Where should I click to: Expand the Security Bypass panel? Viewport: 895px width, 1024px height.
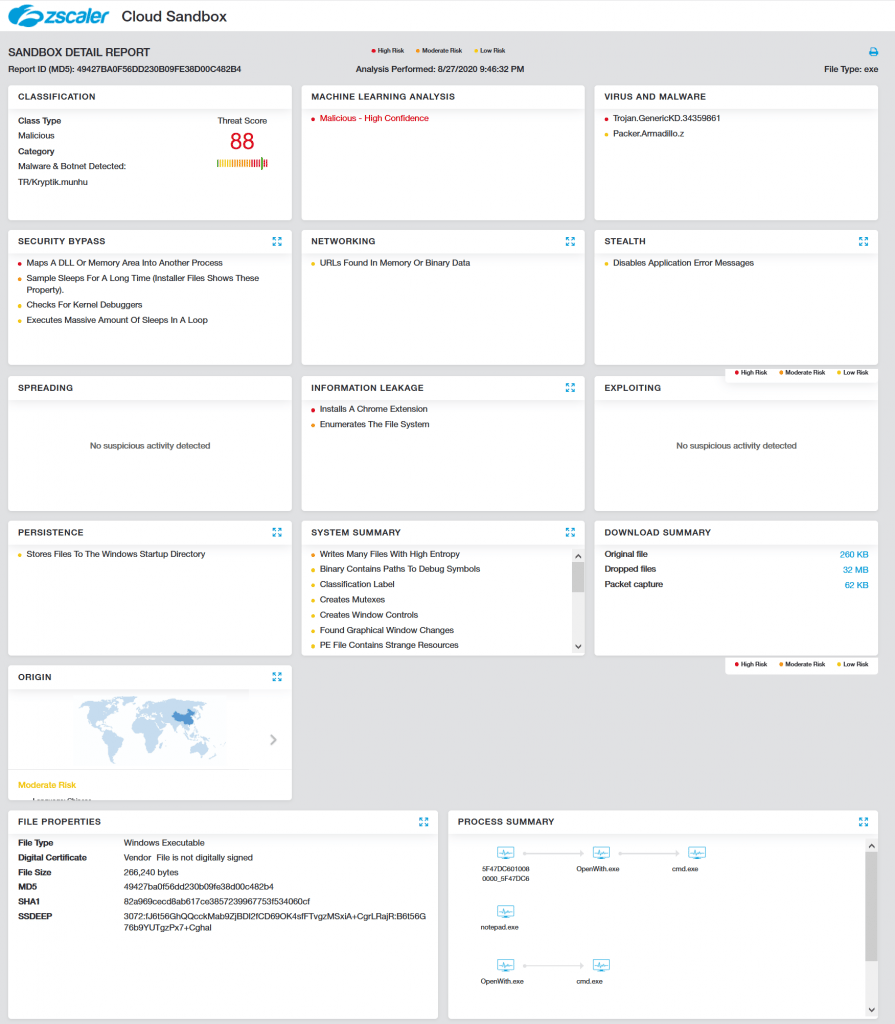coord(277,241)
